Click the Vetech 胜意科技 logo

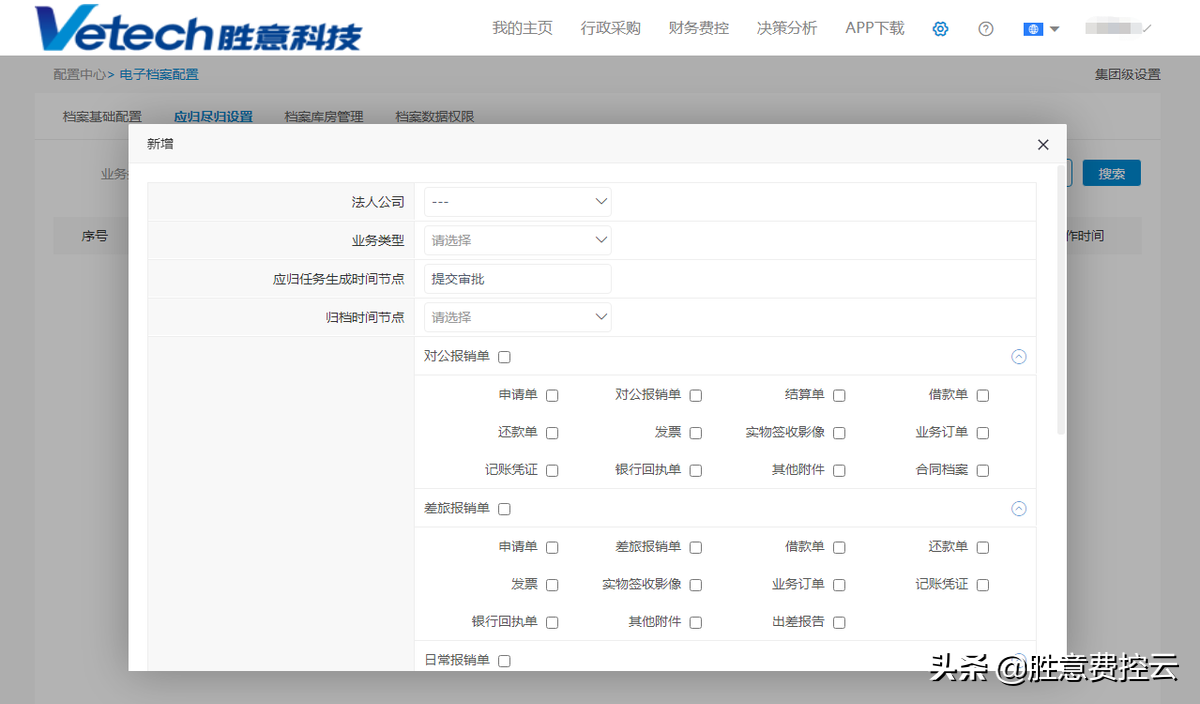coord(198,28)
